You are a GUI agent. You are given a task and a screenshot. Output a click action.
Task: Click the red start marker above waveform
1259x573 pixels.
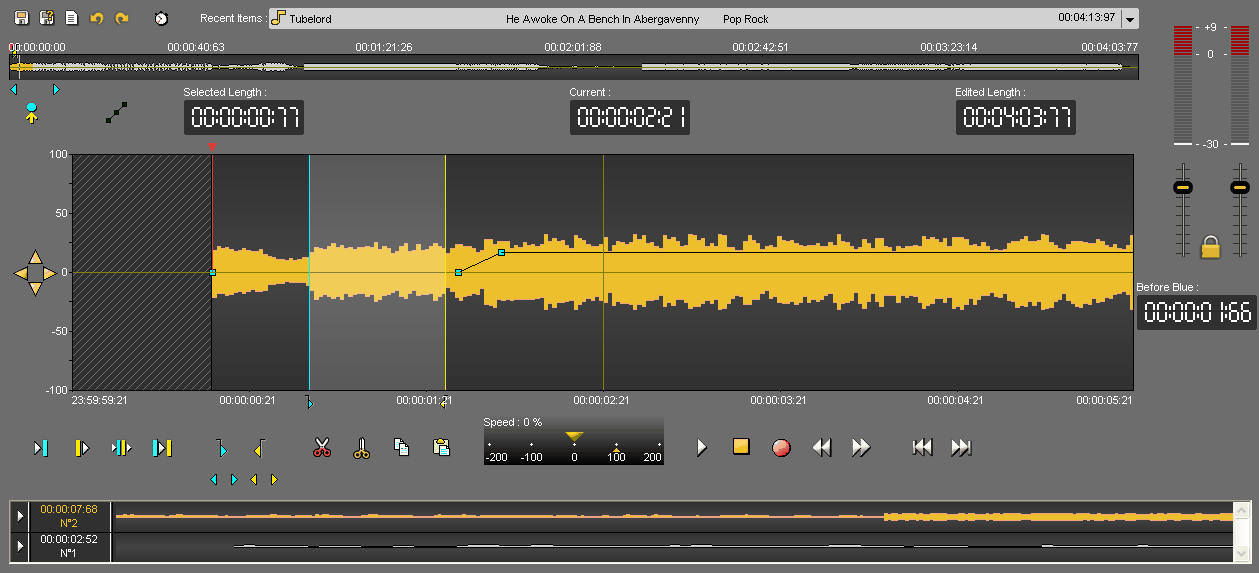coord(212,148)
